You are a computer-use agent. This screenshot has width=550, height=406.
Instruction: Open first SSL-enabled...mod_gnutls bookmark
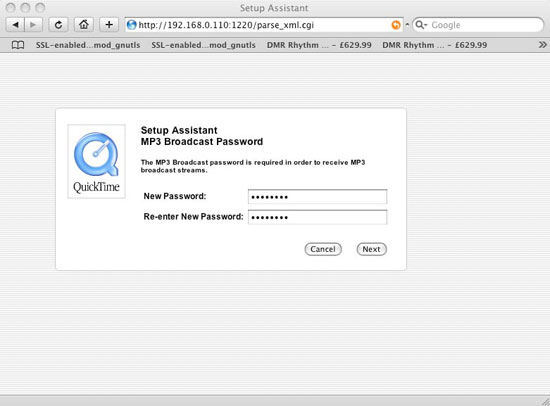[x=88, y=45]
